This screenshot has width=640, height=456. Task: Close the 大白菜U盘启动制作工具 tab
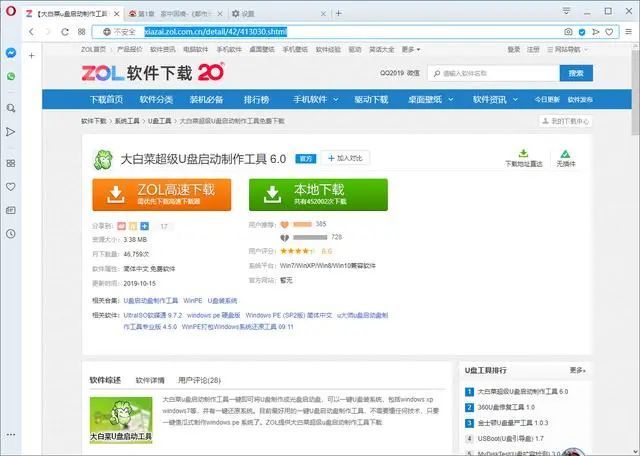click(117, 13)
